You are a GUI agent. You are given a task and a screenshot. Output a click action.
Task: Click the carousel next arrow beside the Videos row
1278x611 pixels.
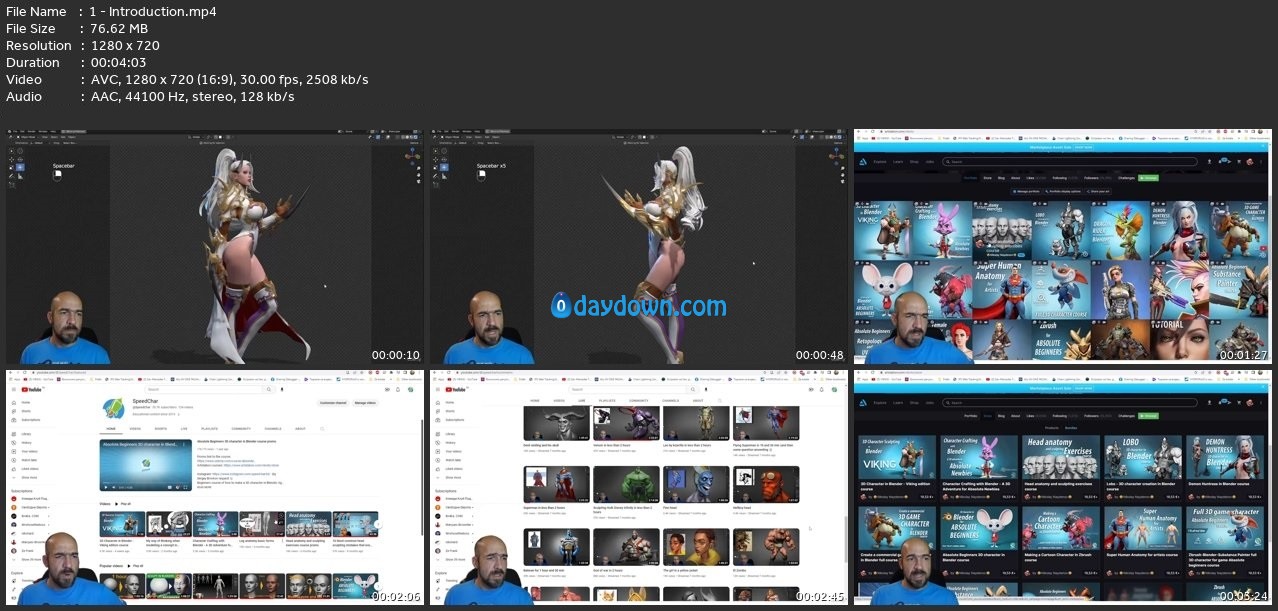[378, 524]
